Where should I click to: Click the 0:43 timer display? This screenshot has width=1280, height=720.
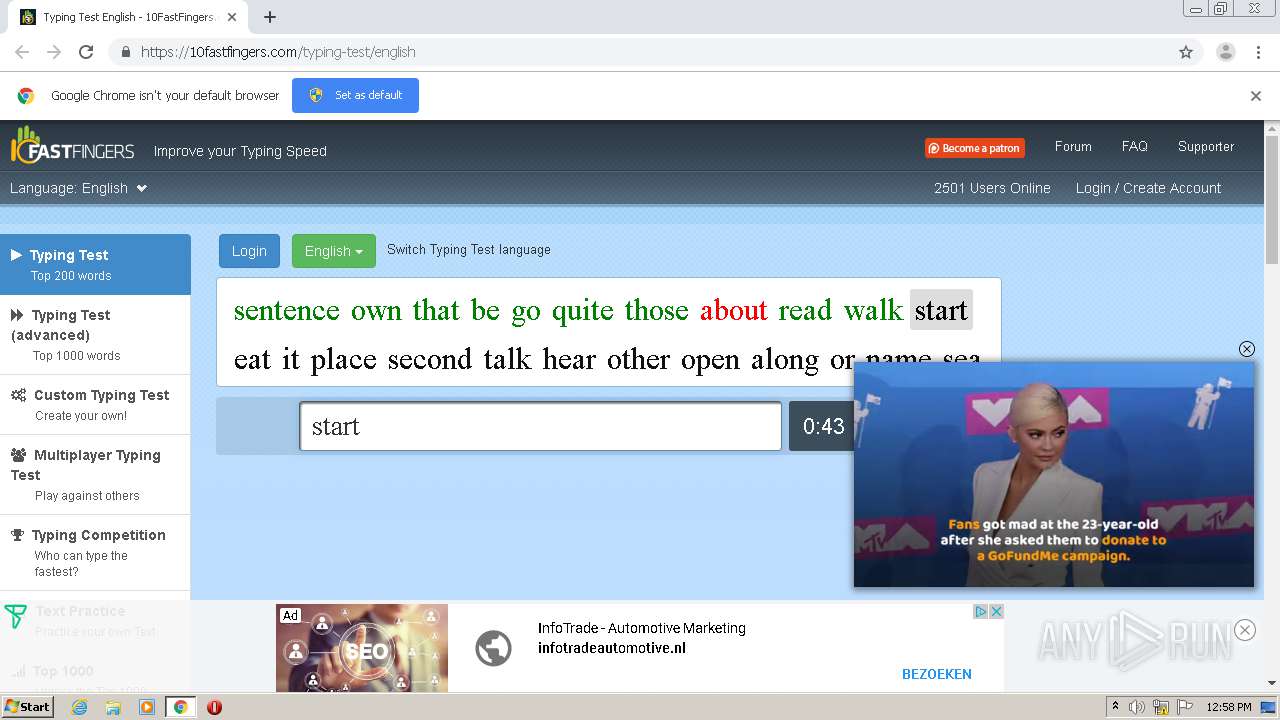click(x=823, y=426)
